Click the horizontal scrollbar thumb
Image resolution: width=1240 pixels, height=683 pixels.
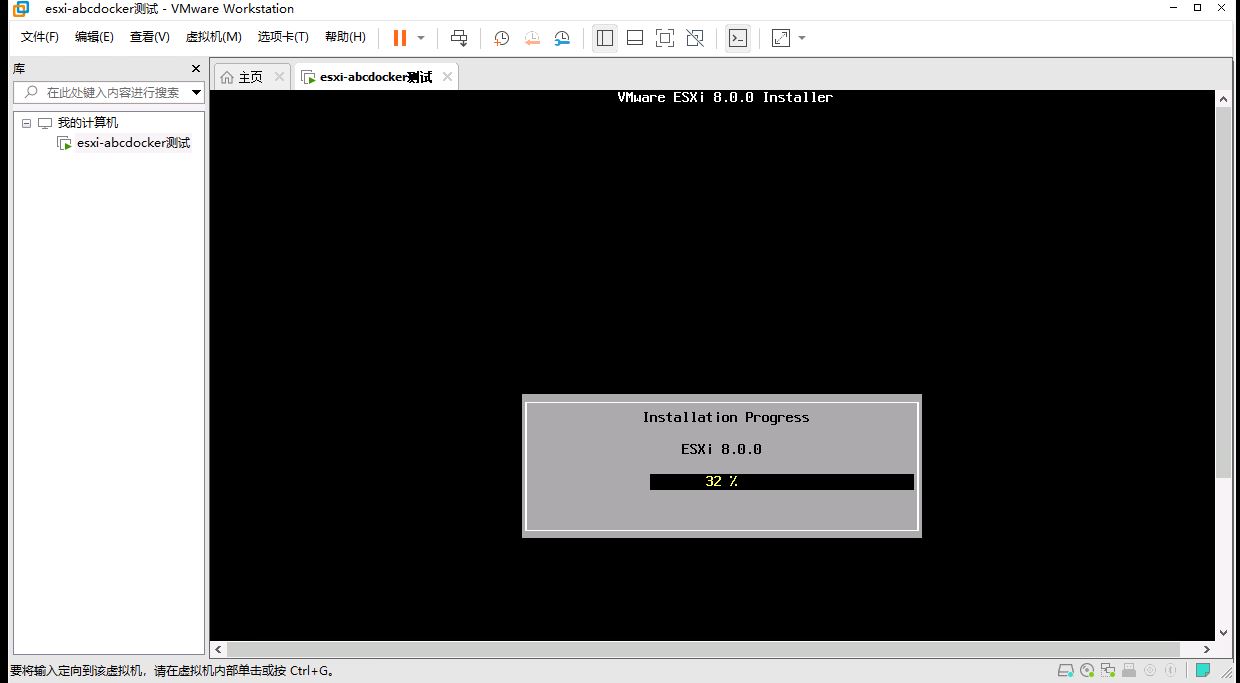tap(703, 649)
